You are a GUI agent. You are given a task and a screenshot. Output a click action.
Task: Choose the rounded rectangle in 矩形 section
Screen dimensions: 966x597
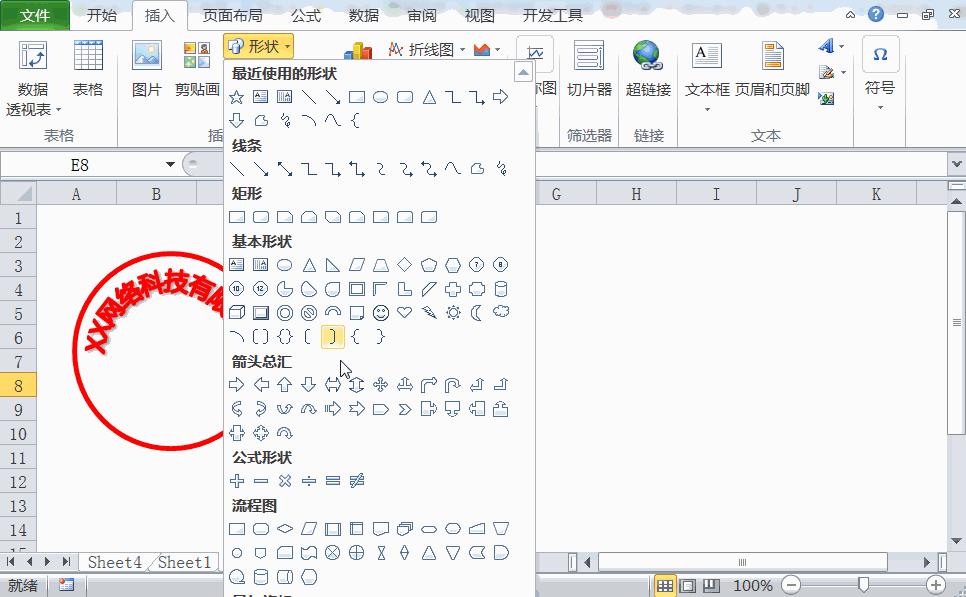pyautogui.click(x=260, y=216)
